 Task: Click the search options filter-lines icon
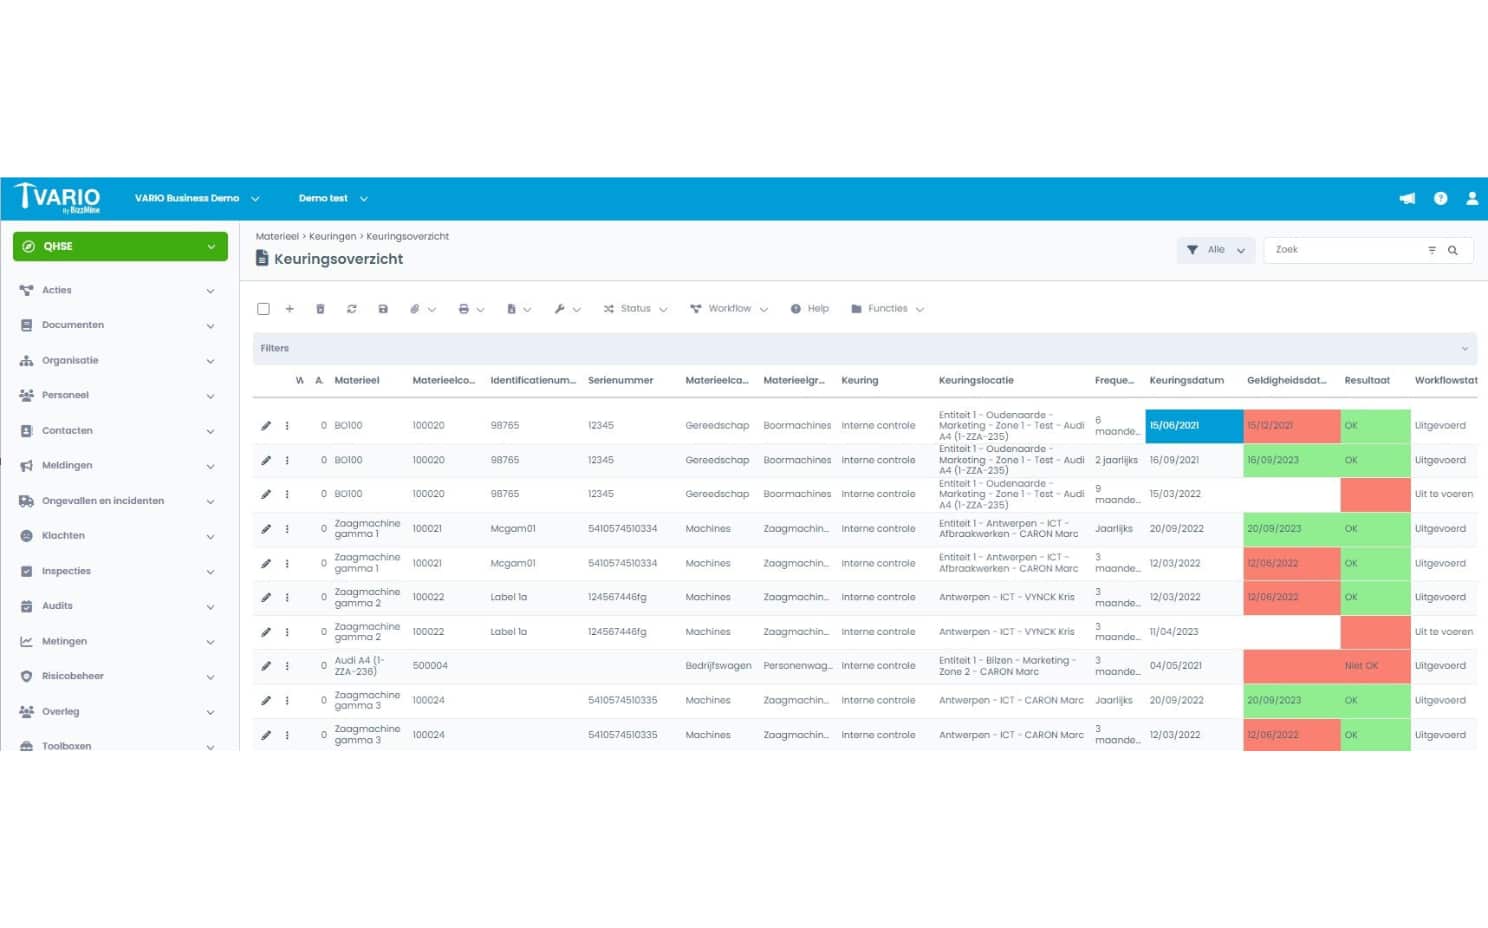[1432, 250]
